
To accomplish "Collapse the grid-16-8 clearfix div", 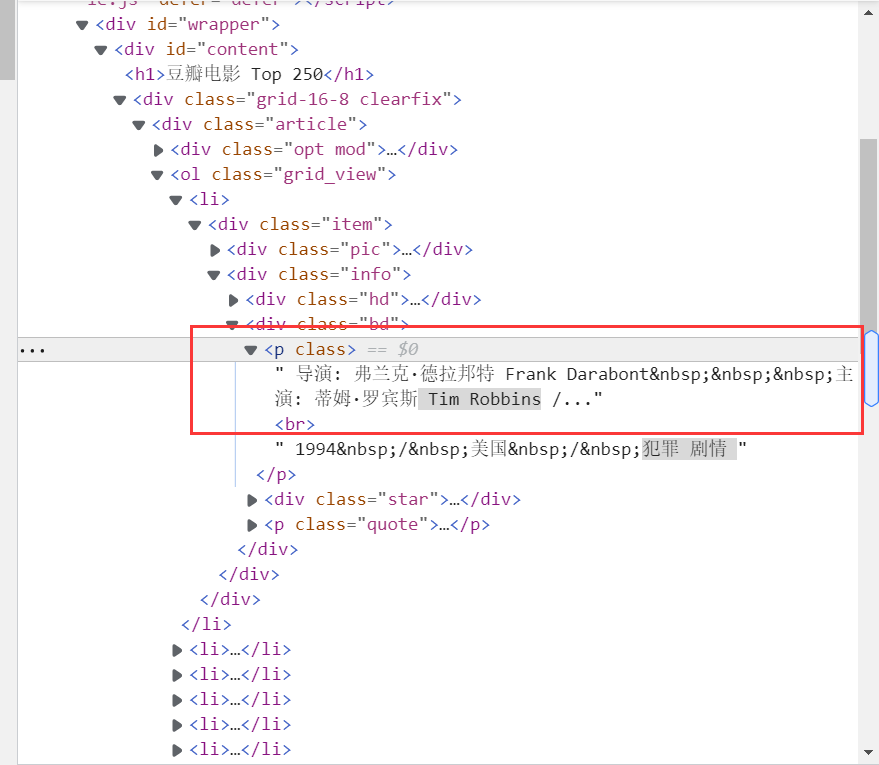I will point(119,100).
